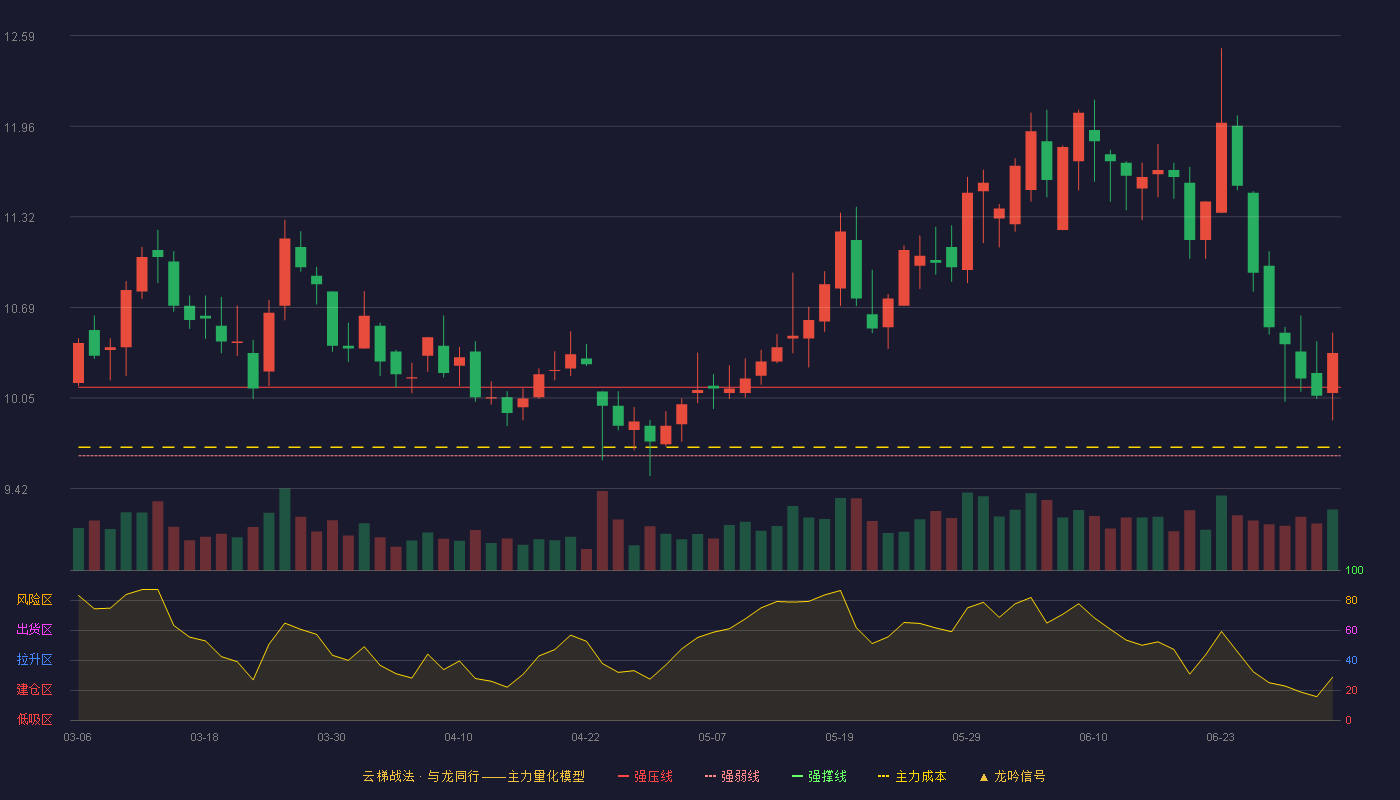Click the 10.05 price axis label
1400x800 pixels.
tap(19, 399)
